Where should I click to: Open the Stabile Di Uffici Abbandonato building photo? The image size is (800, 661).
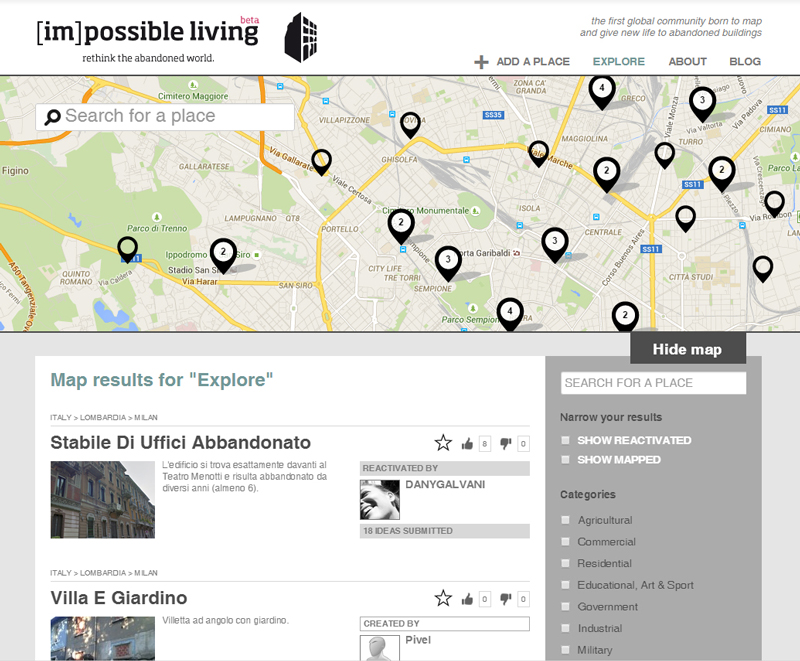click(103, 500)
